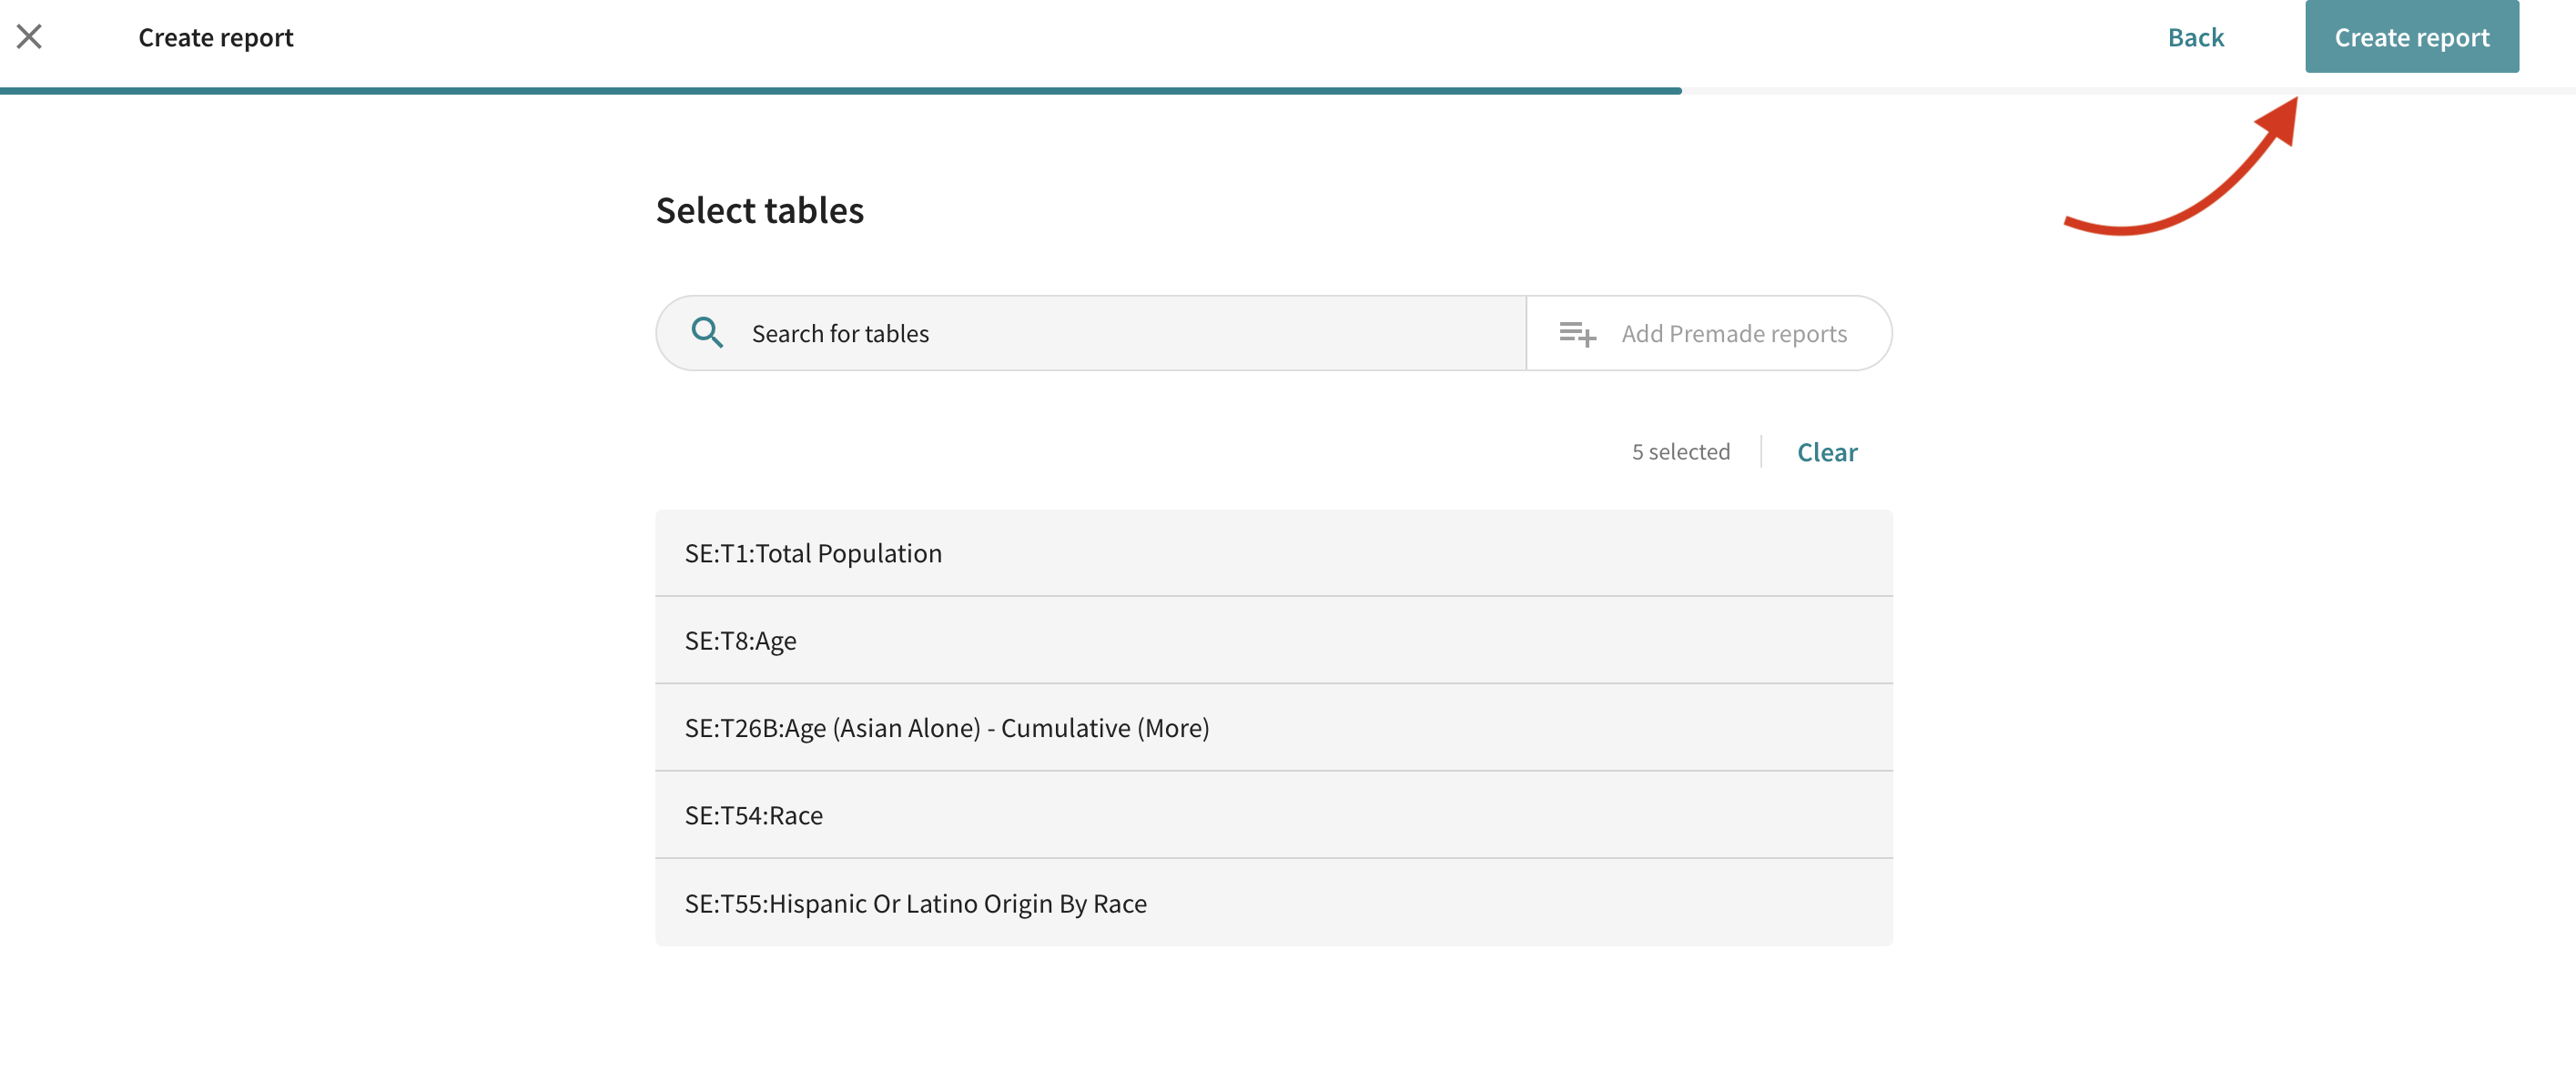The image size is (2576, 1081).
Task: Click the filled teal progress bar
Action: tap(840, 91)
